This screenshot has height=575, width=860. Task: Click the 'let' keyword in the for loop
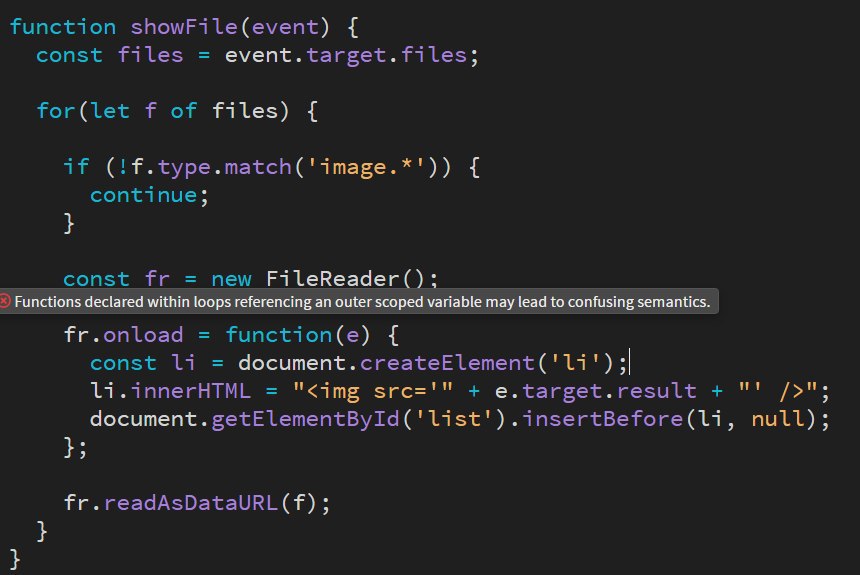point(110,111)
